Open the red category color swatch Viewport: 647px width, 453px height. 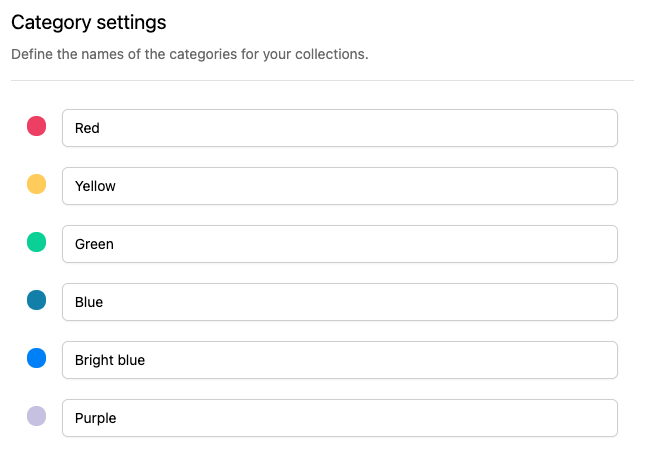point(36,126)
